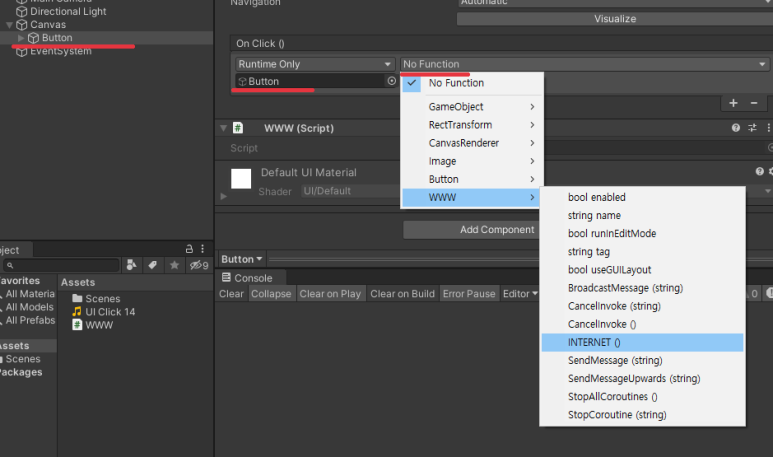This screenshot has height=457, width=773.
Task: Click Default UI Material white preview
Action: [241, 178]
